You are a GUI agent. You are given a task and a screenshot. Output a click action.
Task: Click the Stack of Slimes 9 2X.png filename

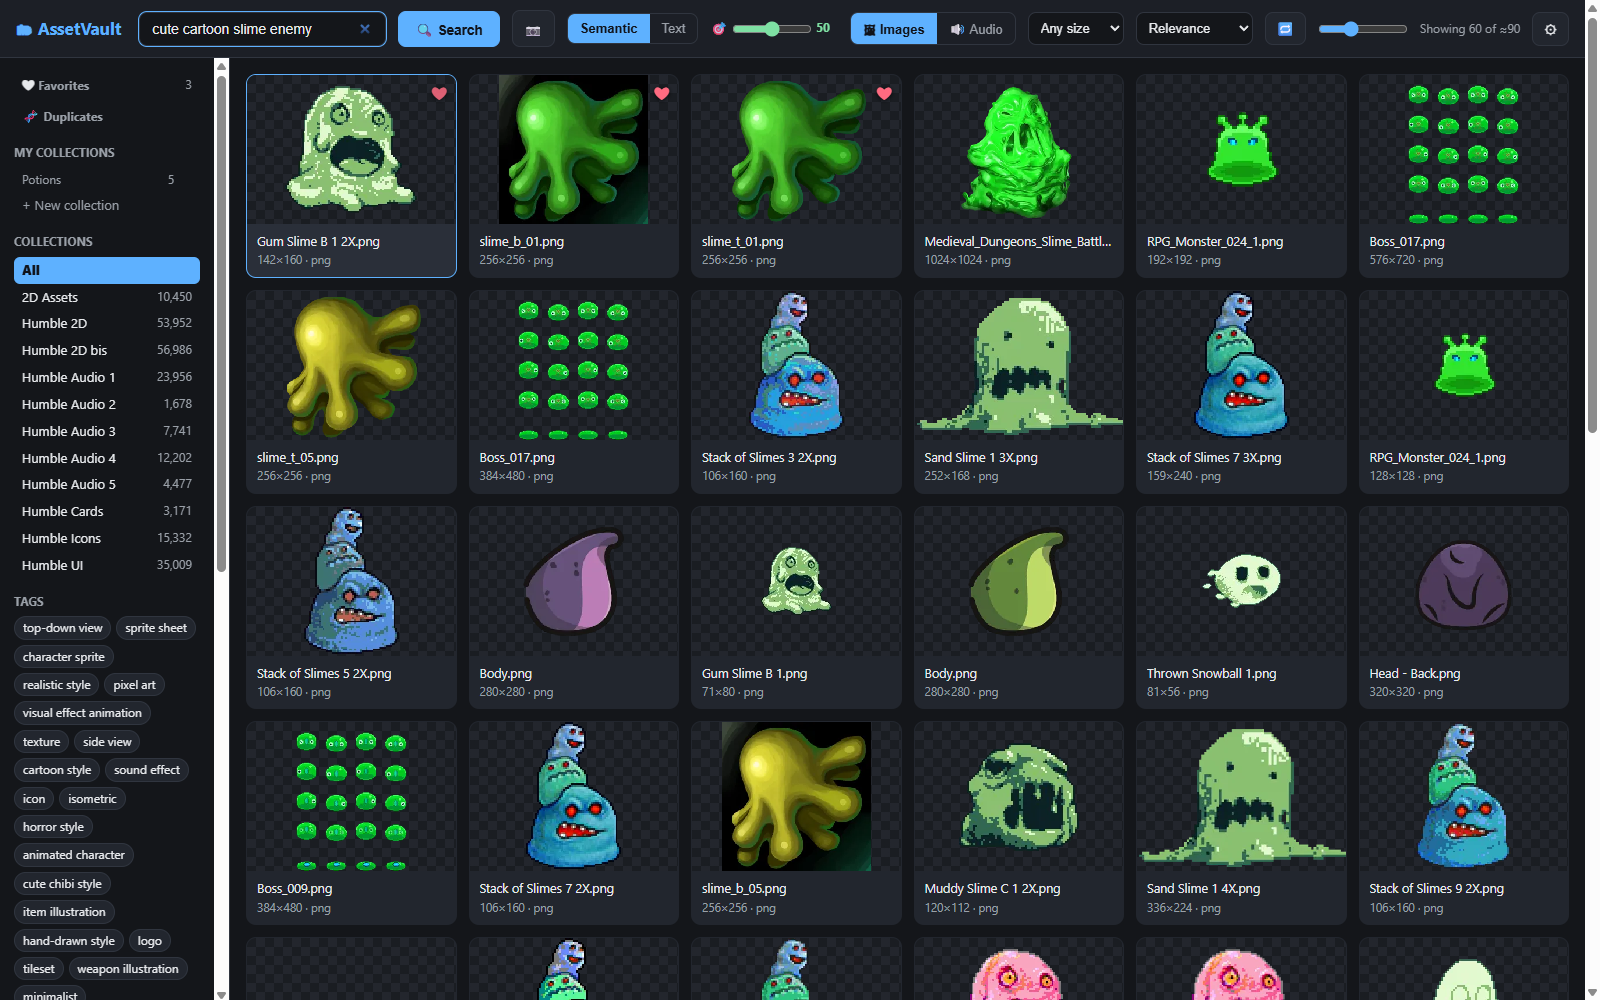pos(1436,889)
